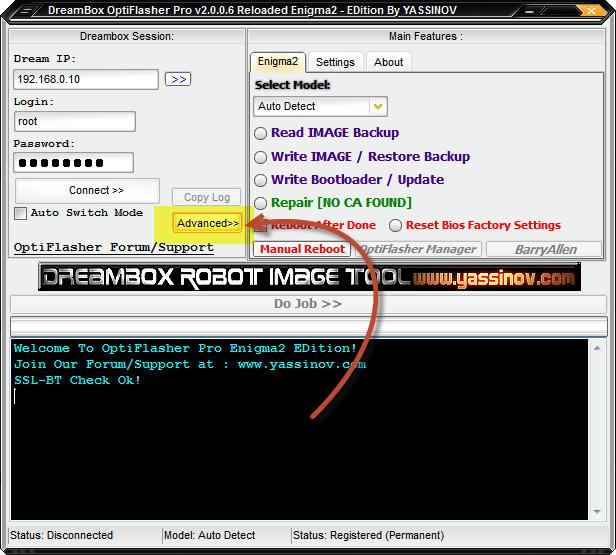Click the Copy Log button
Image resolution: width=616 pixels, height=555 pixels.
pyautogui.click(x=207, y=197)
